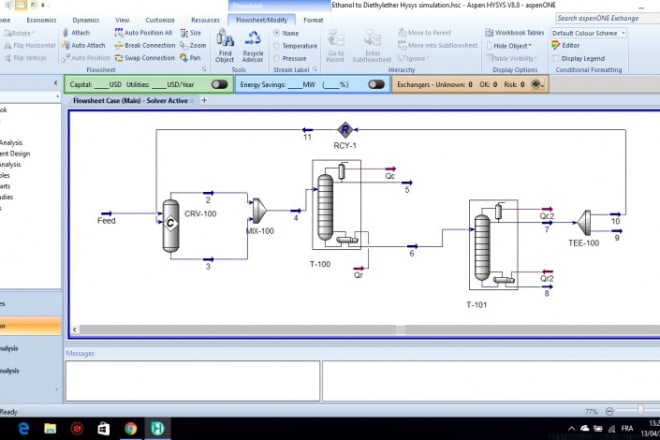Select stream 6 arrow
Image resolution: width=660 pixels, height=440 pixels.
[x=412, y=246]
